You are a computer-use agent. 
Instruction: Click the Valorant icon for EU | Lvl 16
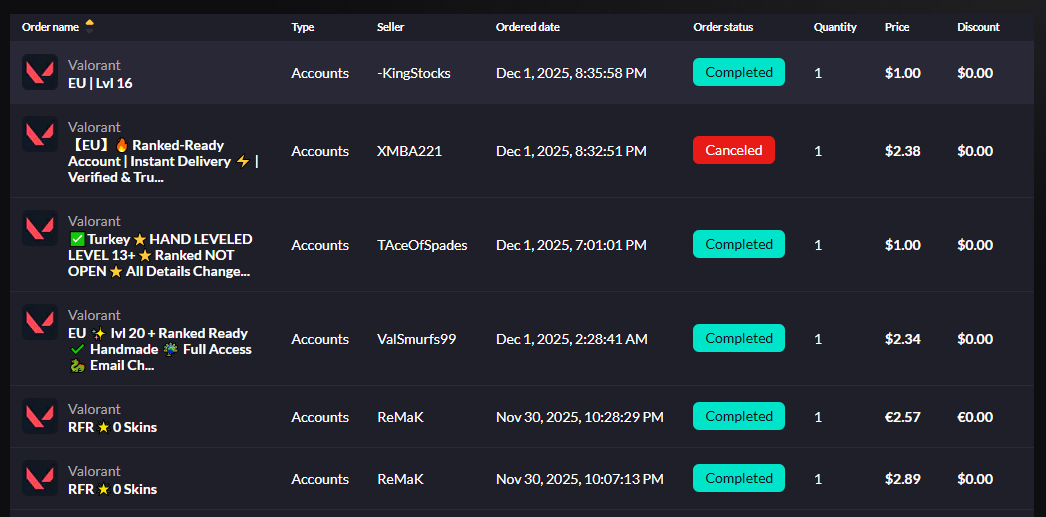pos(39,72)
